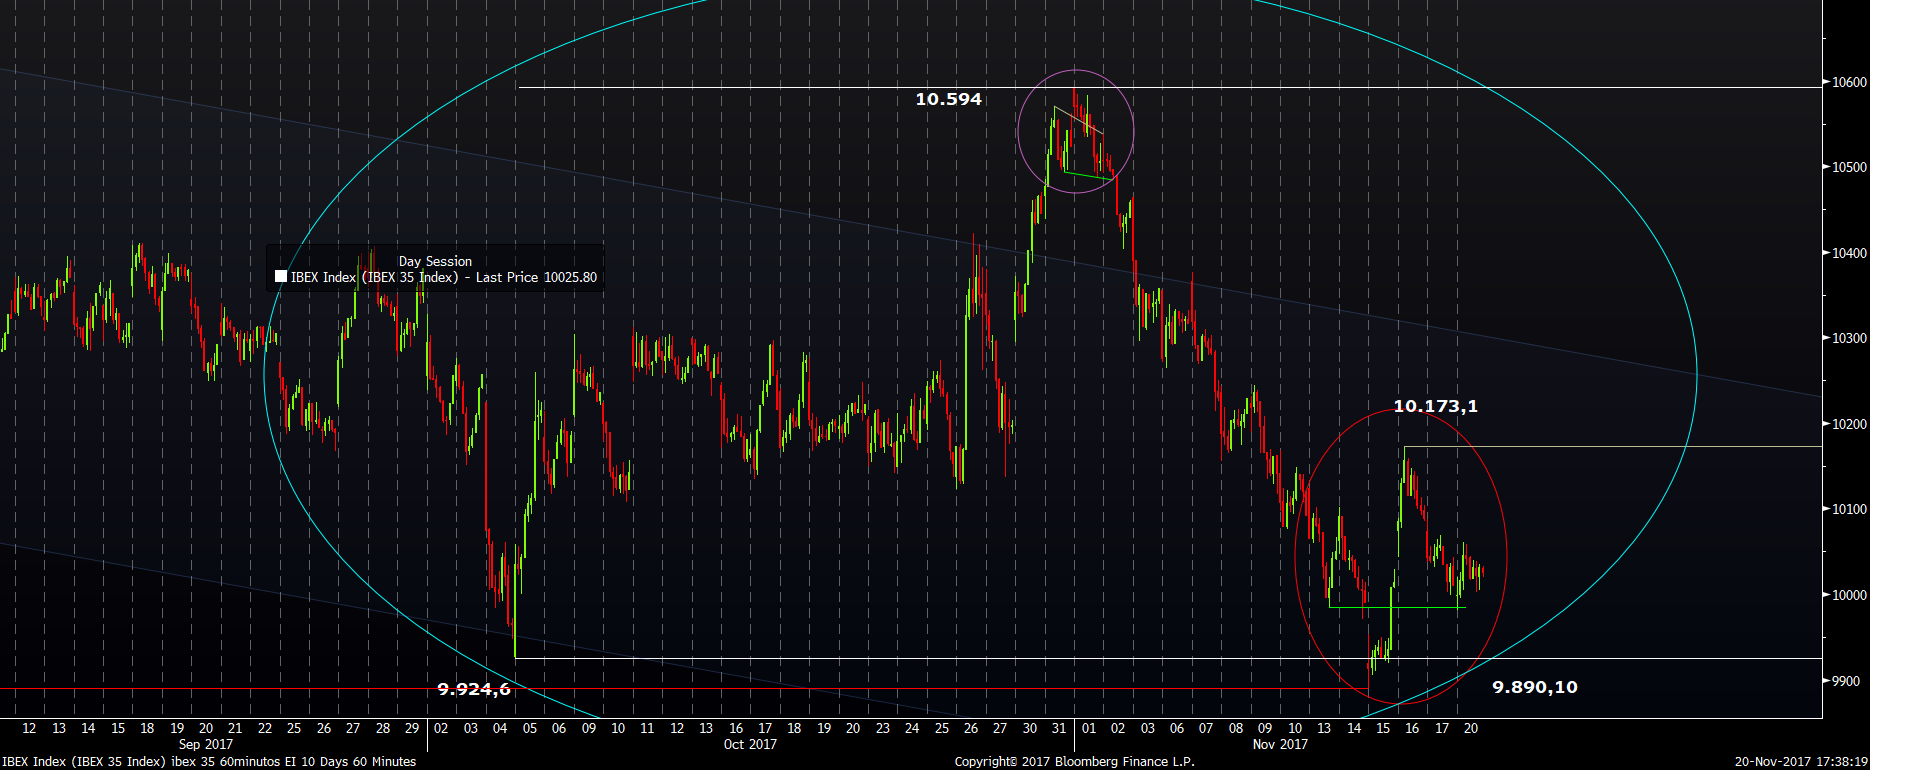Click the 'Copyright© 2017 Bloomberg Finance L.P.' footer text

pos(1075,762)
